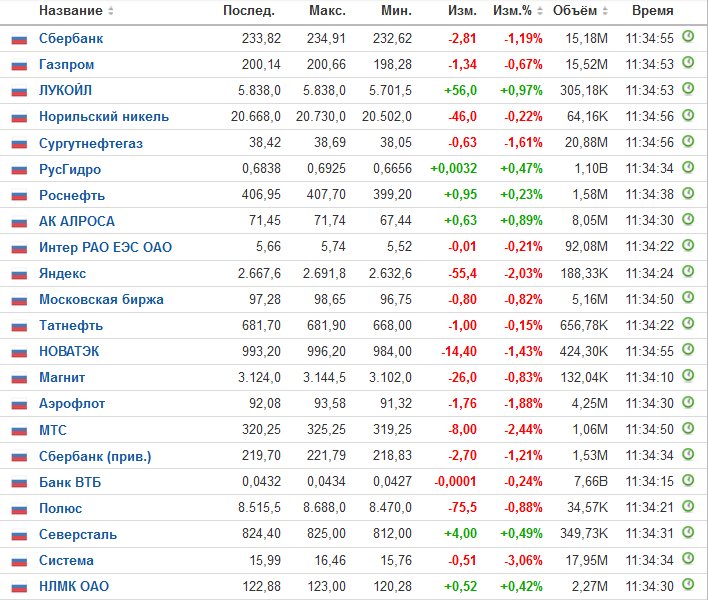This screenshot has height=600, width=708.
Task: Open the Аэрофлот stock link
Action: click(72, 404)
